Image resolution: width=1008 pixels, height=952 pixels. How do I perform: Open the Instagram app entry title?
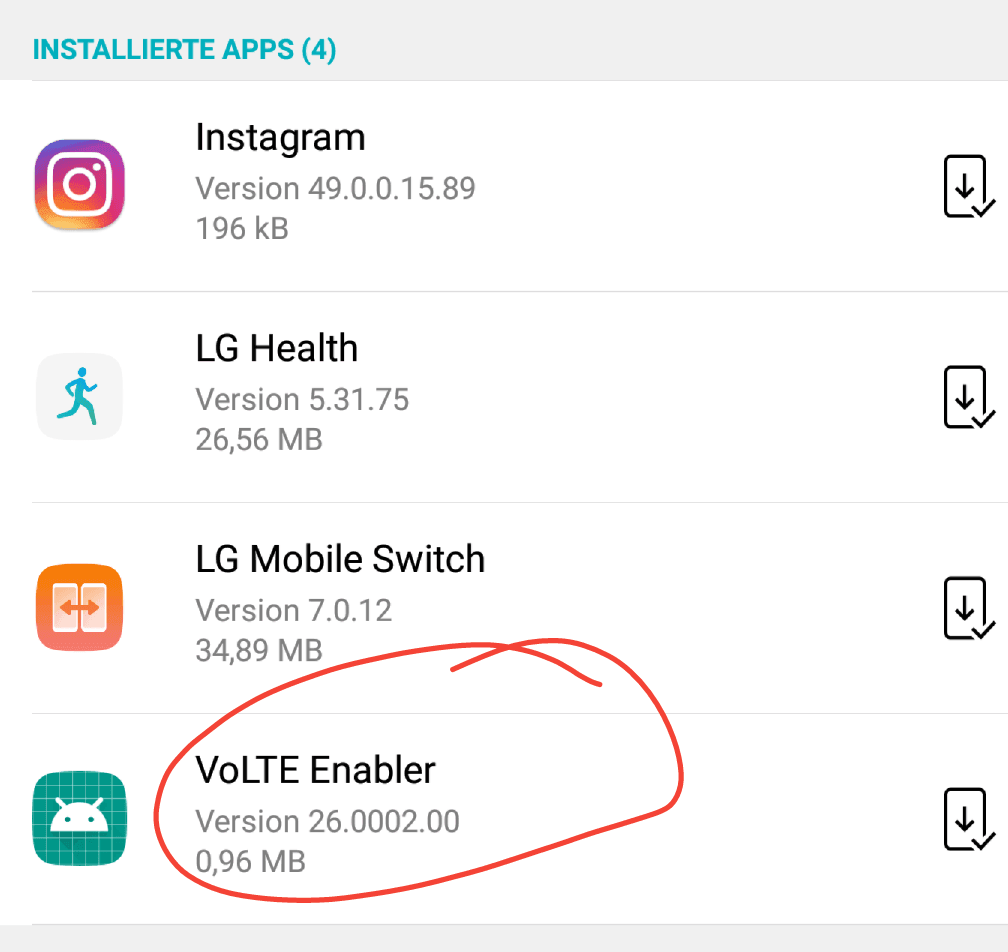point(280,138)
